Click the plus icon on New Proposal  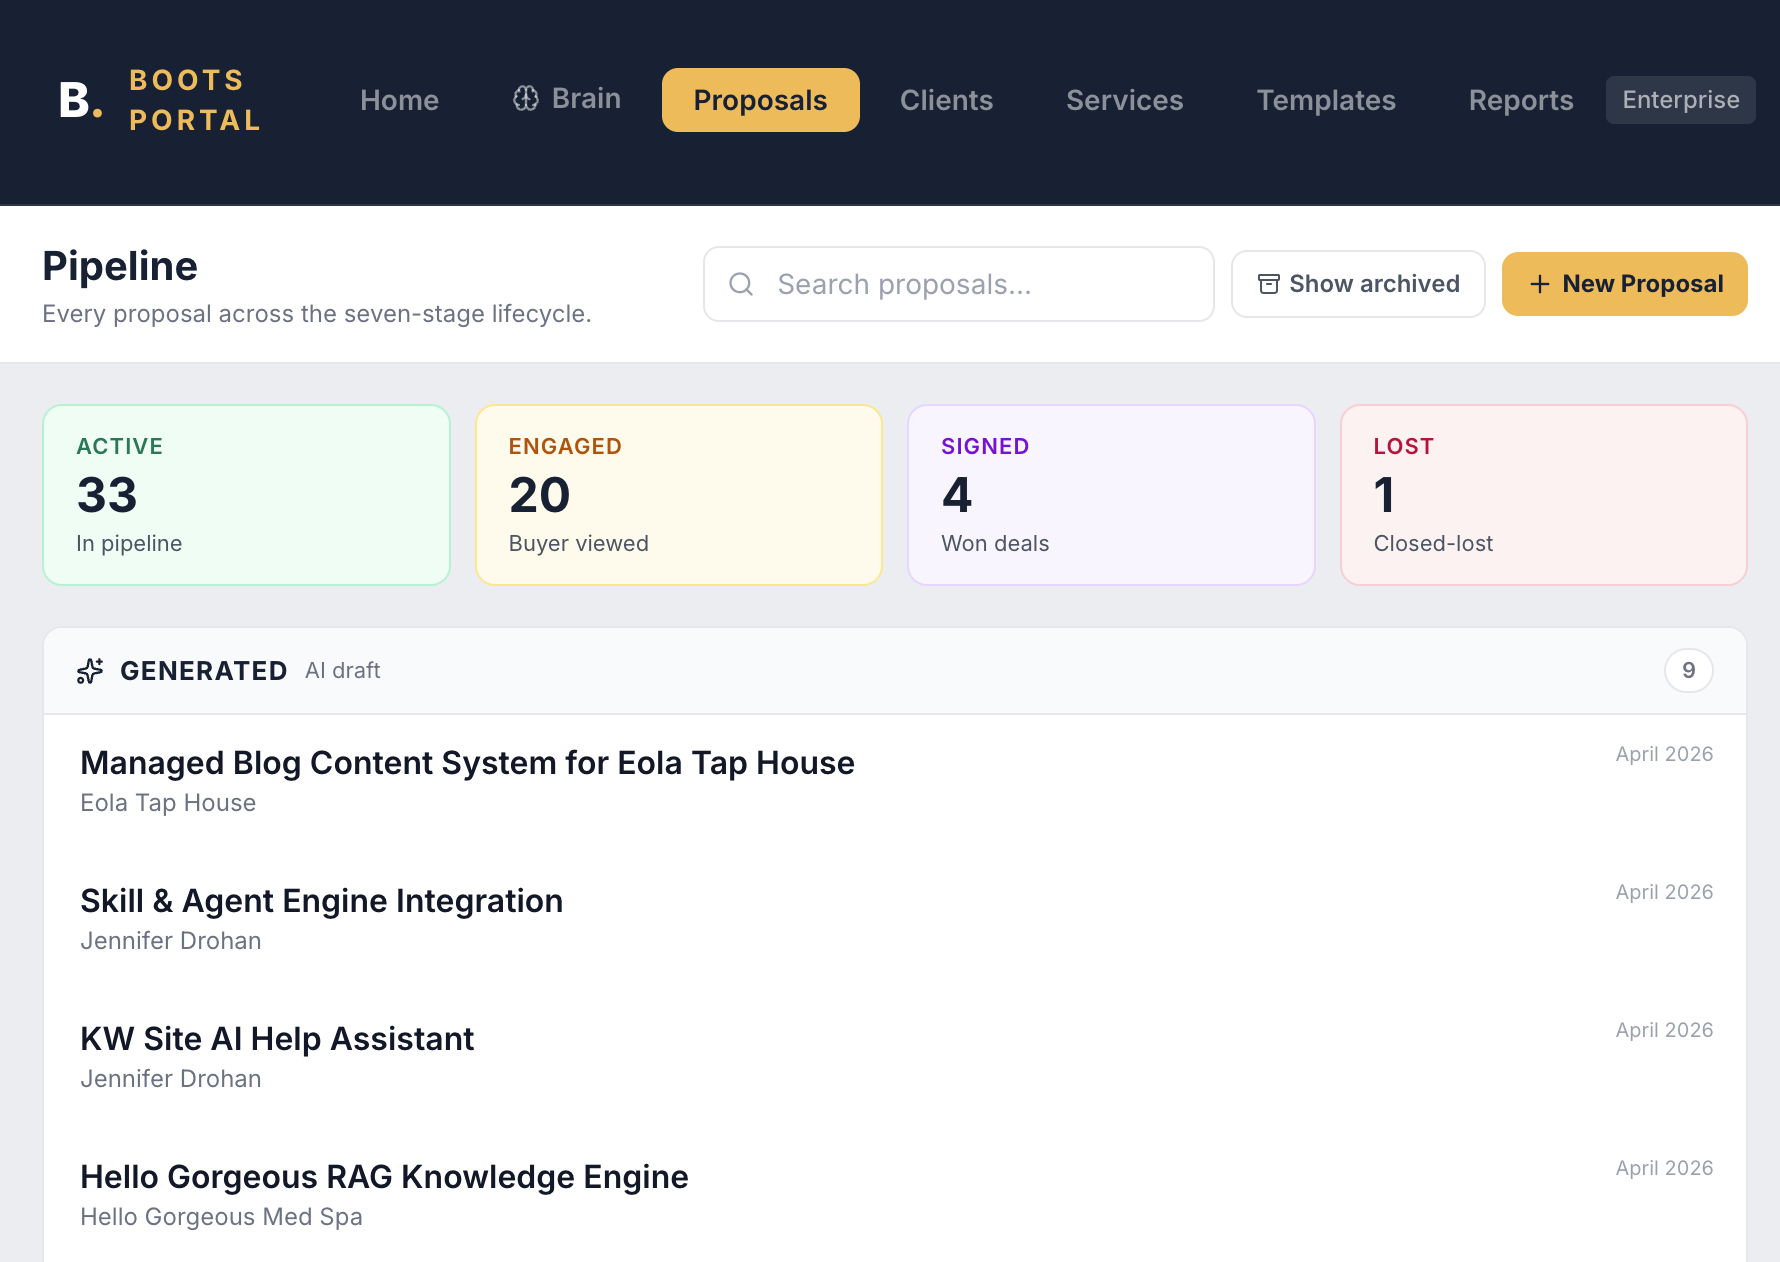1540,284
